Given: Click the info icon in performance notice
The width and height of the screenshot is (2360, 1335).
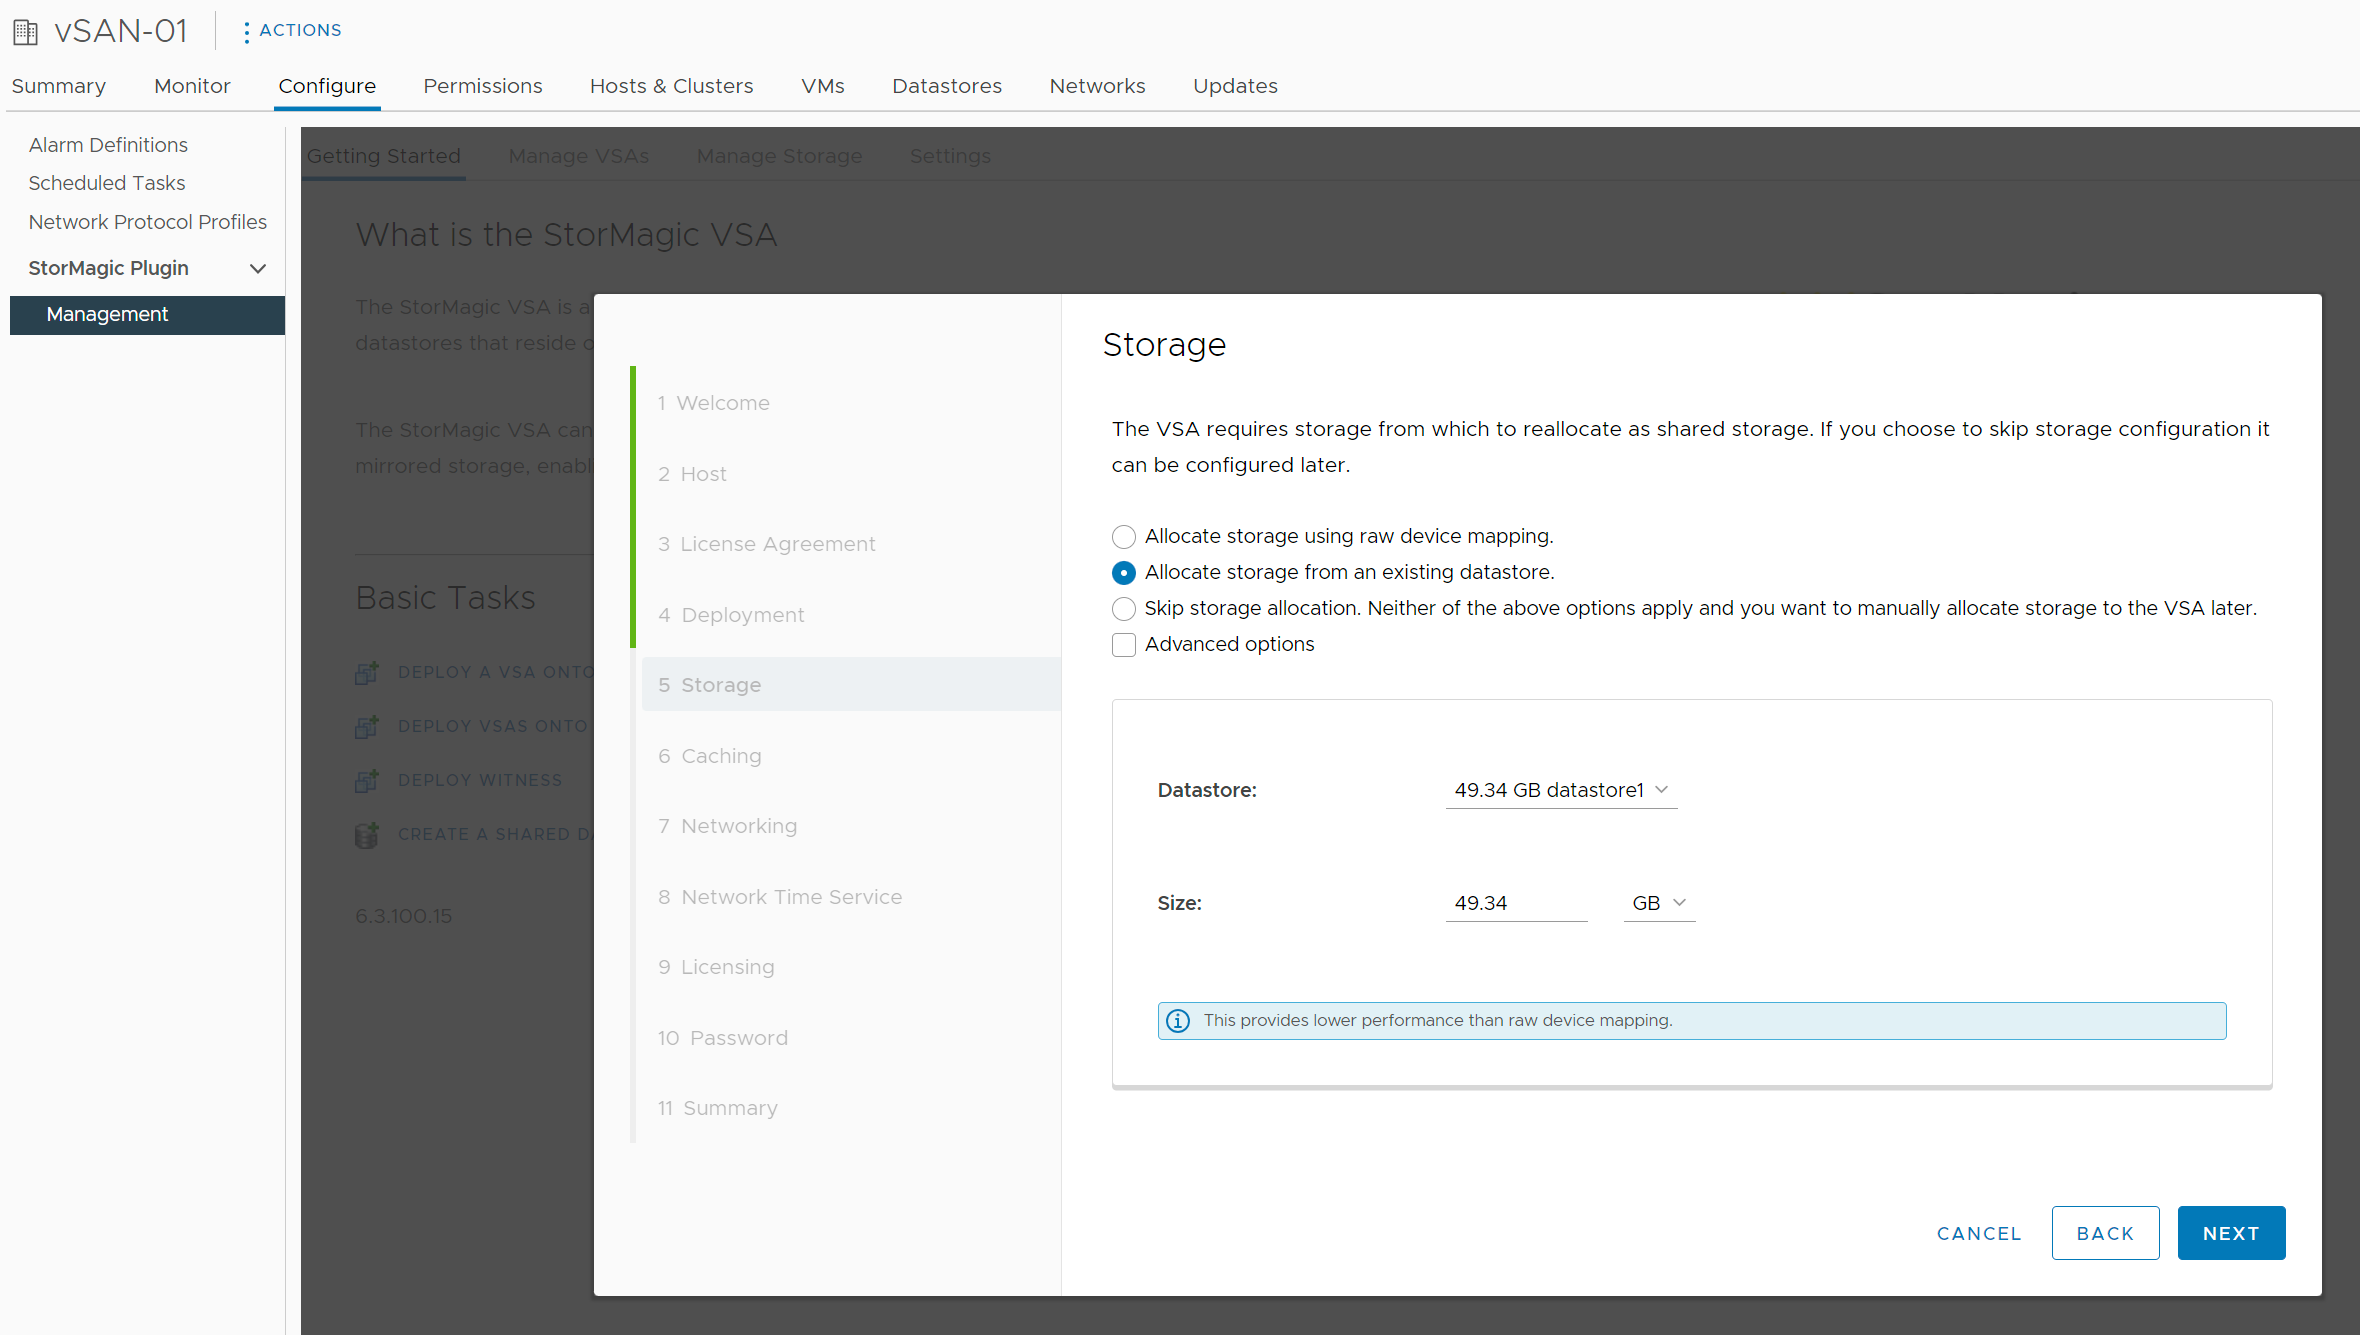Looking at the screenshot, I should [1178, 1020].
